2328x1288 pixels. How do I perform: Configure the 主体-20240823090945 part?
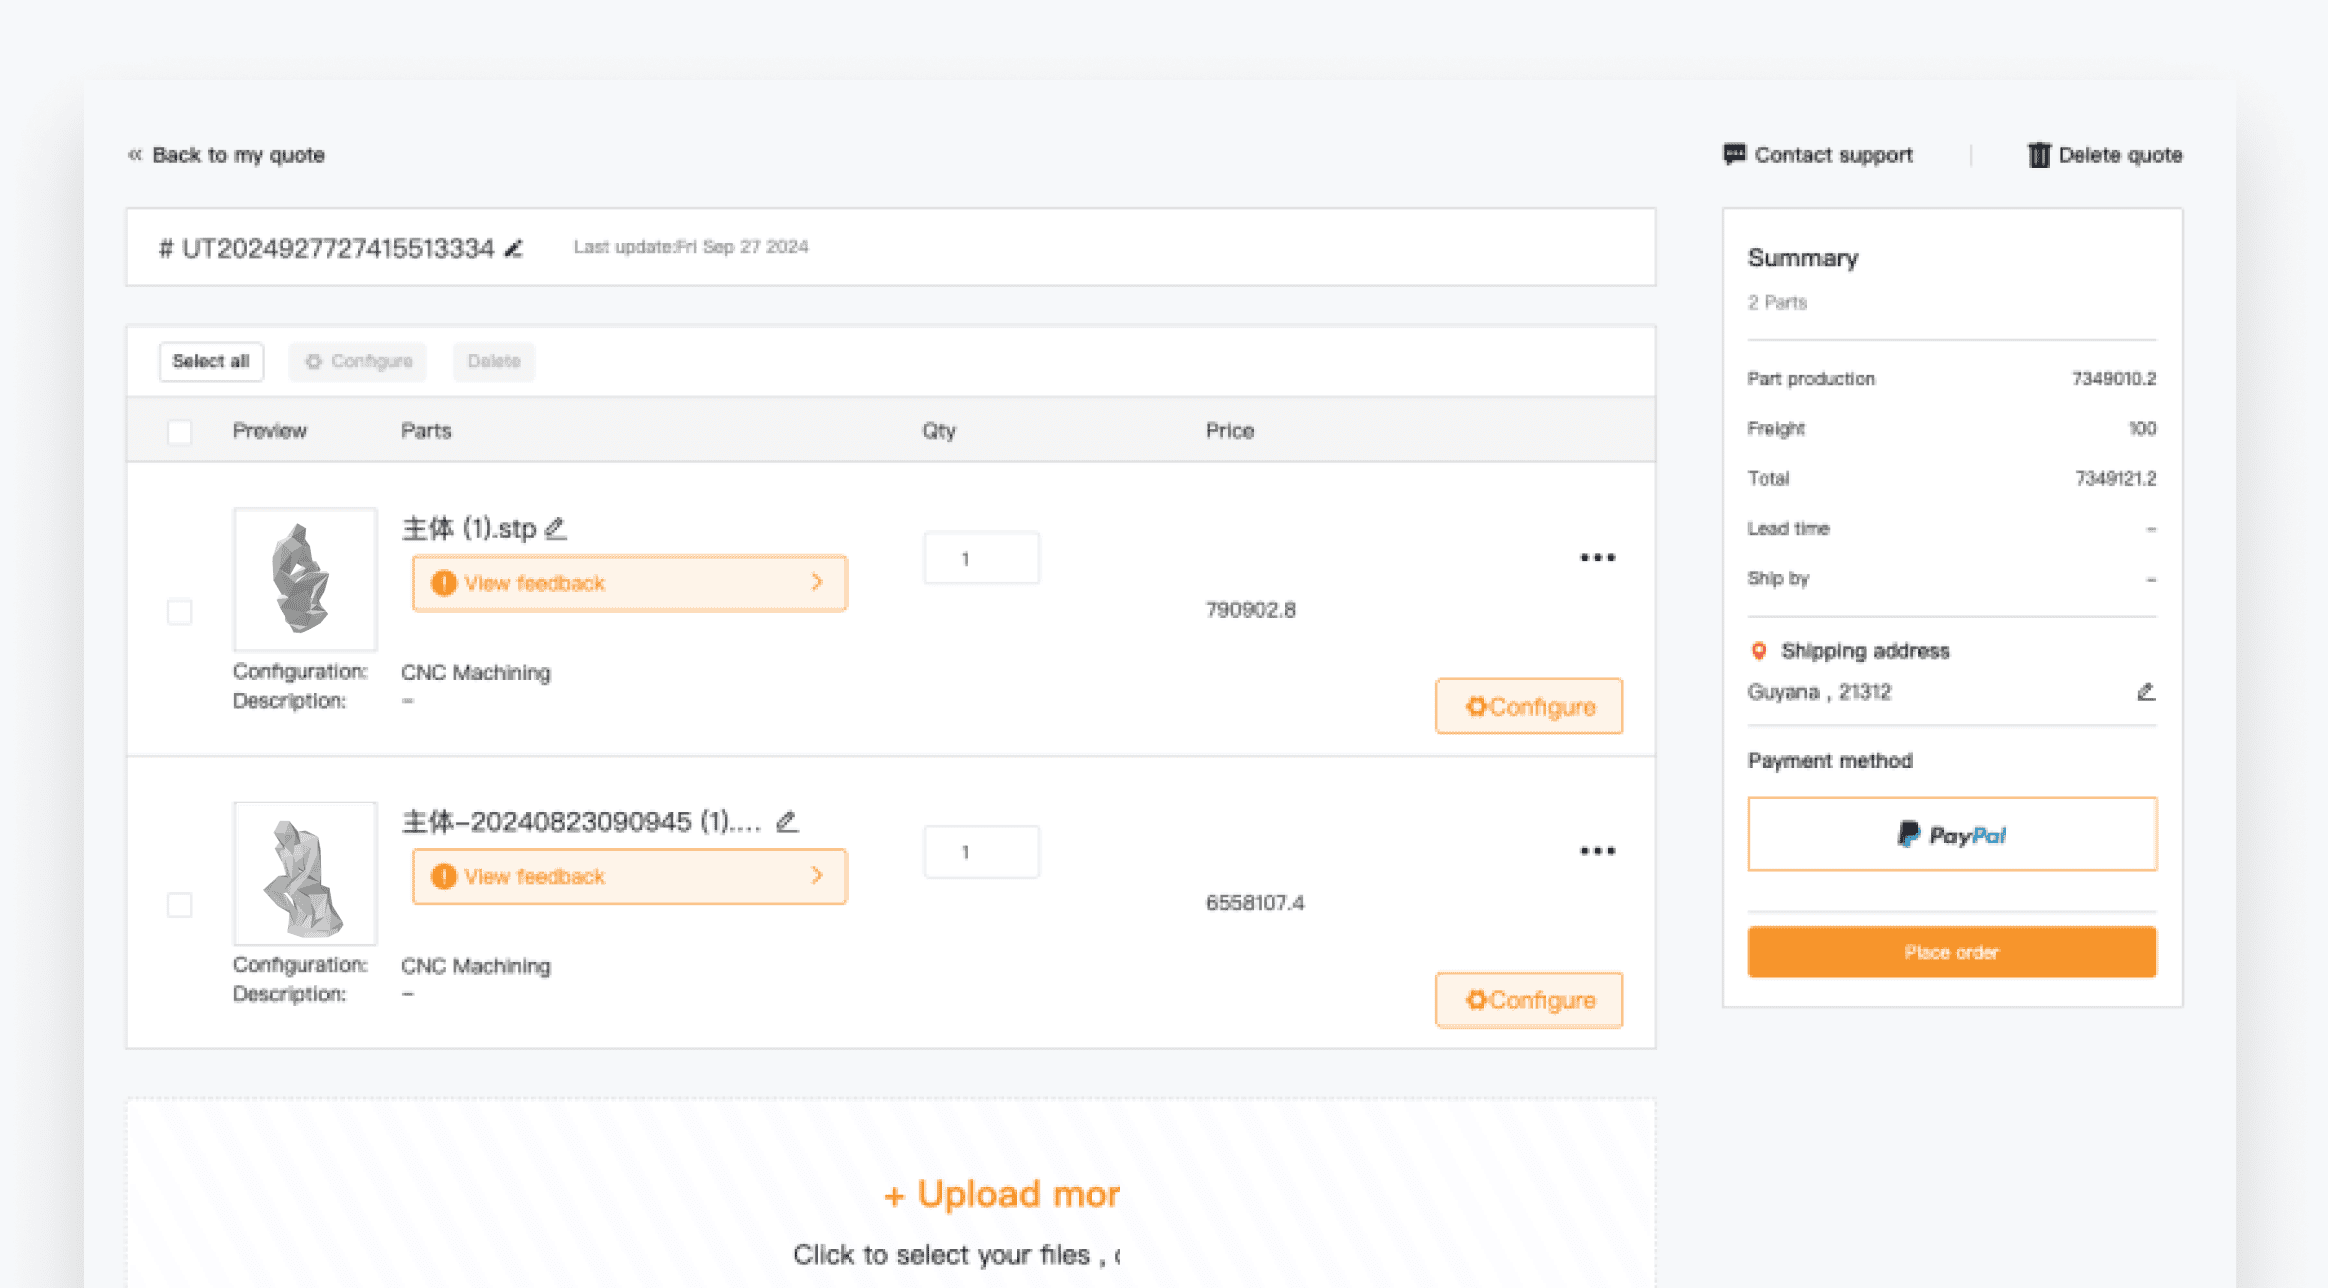(x=1529, y=1000)
